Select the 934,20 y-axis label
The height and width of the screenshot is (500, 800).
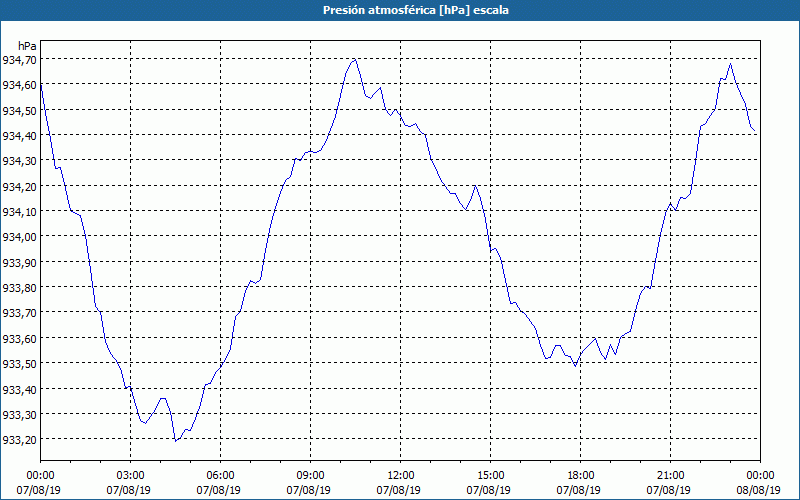(x=19, y=187)
